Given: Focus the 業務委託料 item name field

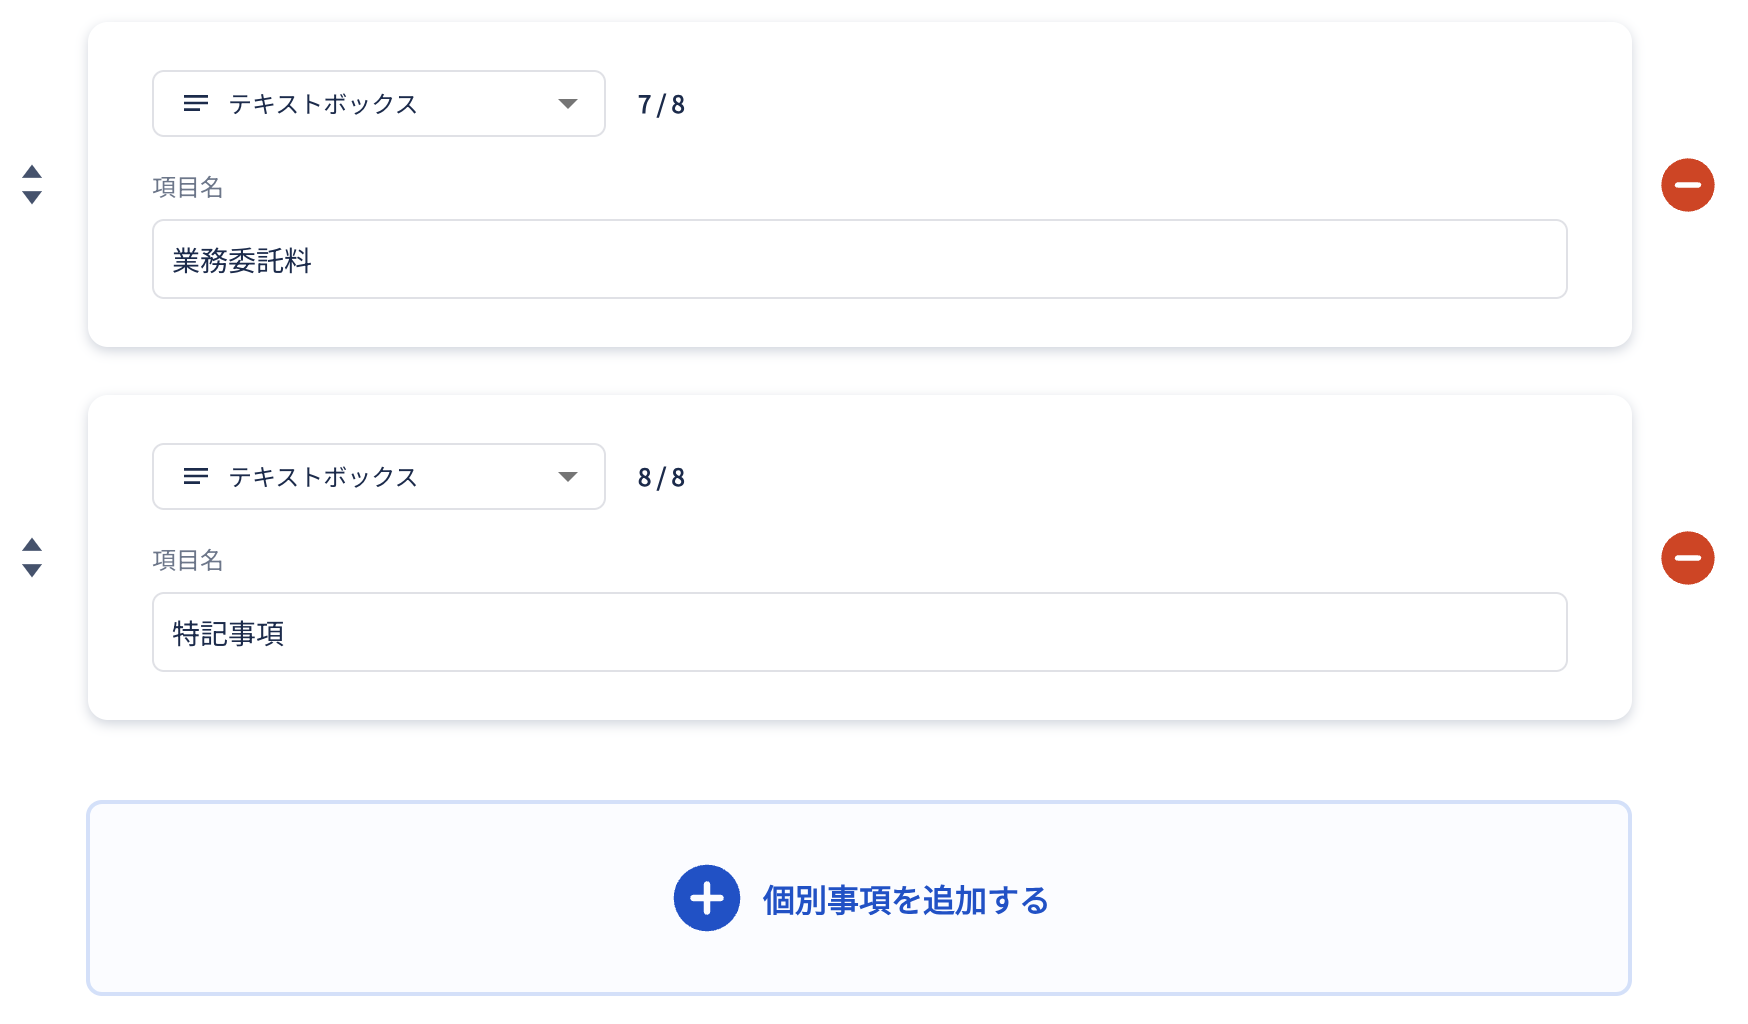Looking at the screenshot, I should [859, 259].
